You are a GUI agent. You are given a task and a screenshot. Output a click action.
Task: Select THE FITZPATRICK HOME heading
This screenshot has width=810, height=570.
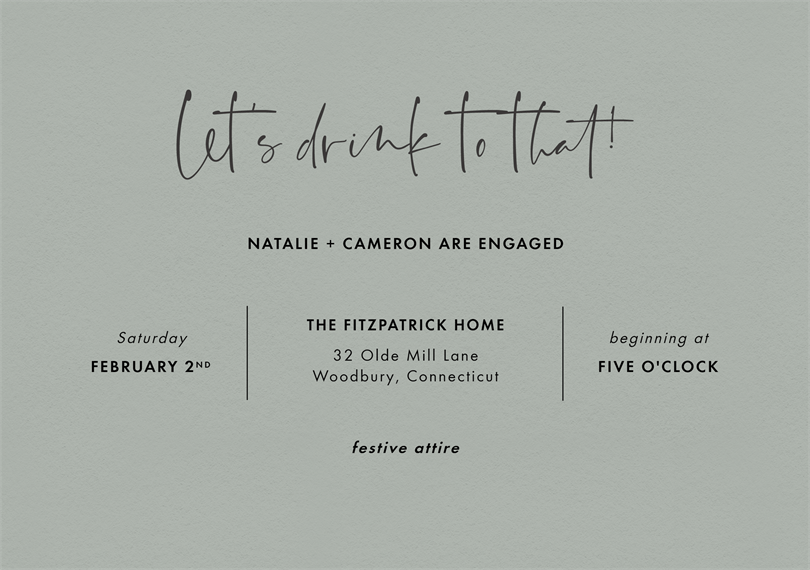tap(405, 325)
